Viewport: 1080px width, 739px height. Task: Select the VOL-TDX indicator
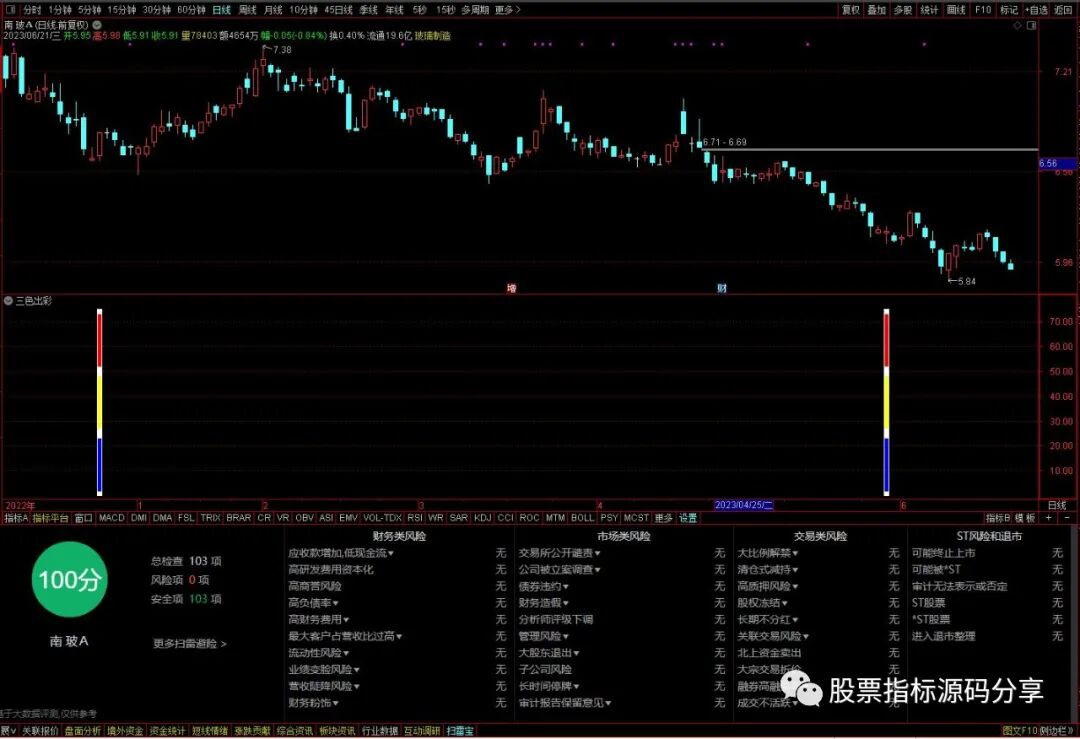pyautogui.click(x=382, y=518)
